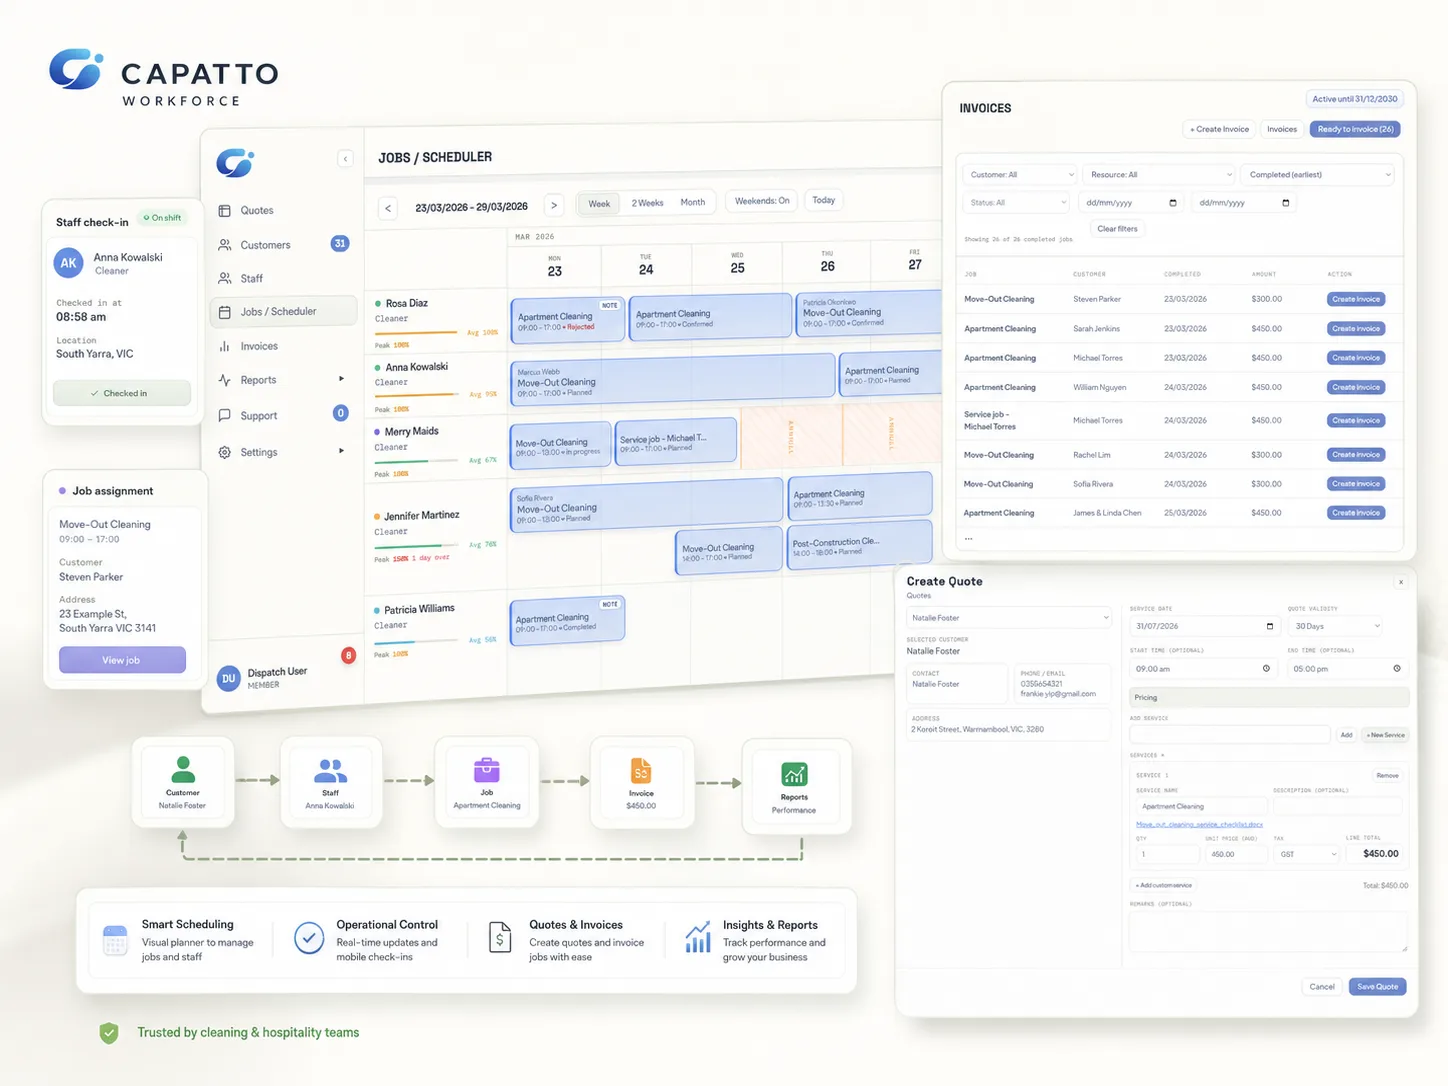Click the Reports chart icon in the workflow
This screenshot has height=1086, width=1448.
[x=794, y=774]
